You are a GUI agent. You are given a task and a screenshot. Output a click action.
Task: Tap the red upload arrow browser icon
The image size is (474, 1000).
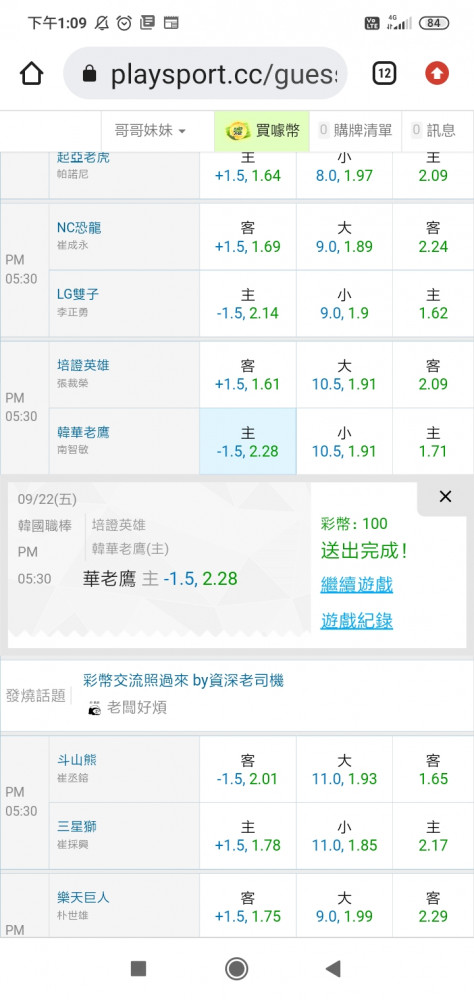coord(437,74)
